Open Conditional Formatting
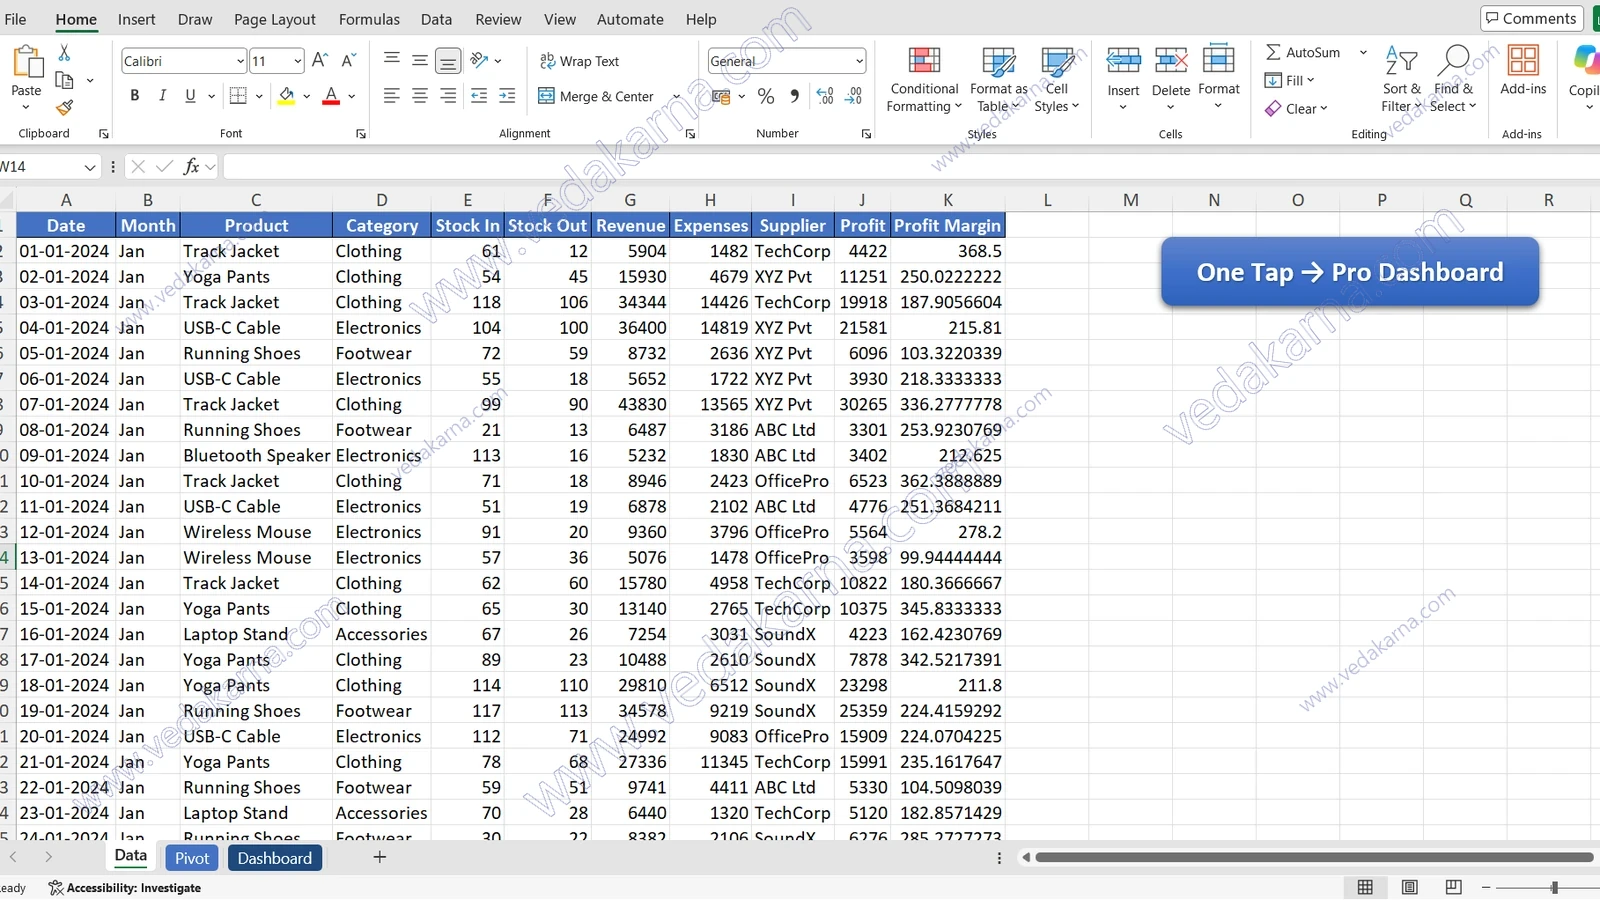The height and width of the screenshot is (900, 1600). [924, 80]
